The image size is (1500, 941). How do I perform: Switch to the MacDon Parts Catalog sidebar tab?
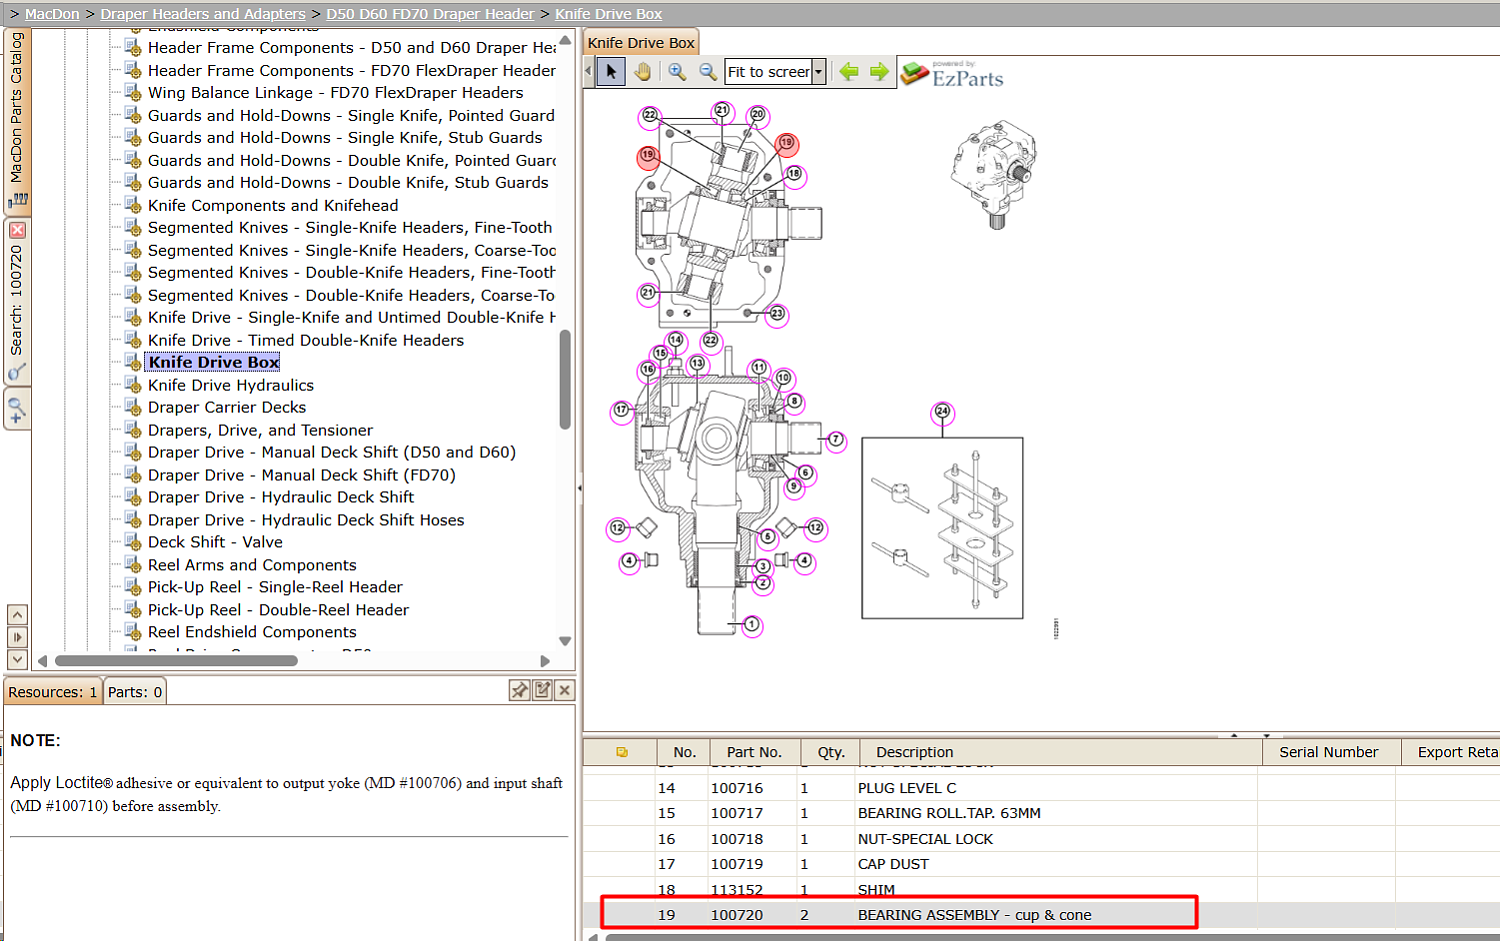[17, 121]
